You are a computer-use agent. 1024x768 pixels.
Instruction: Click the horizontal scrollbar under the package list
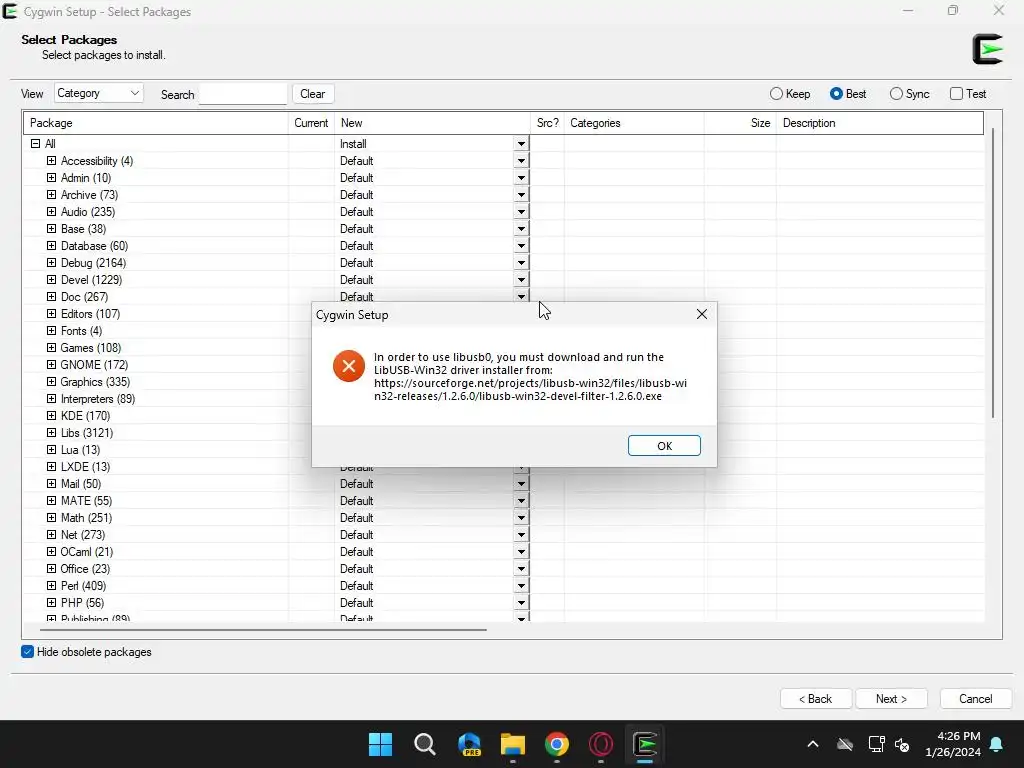263,630
